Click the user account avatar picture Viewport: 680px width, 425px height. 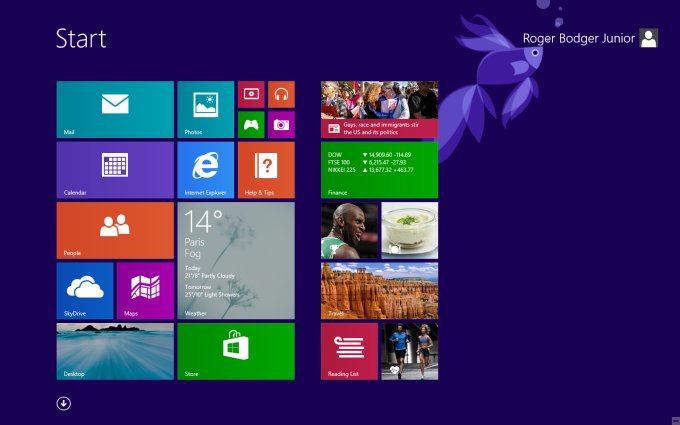649,38
